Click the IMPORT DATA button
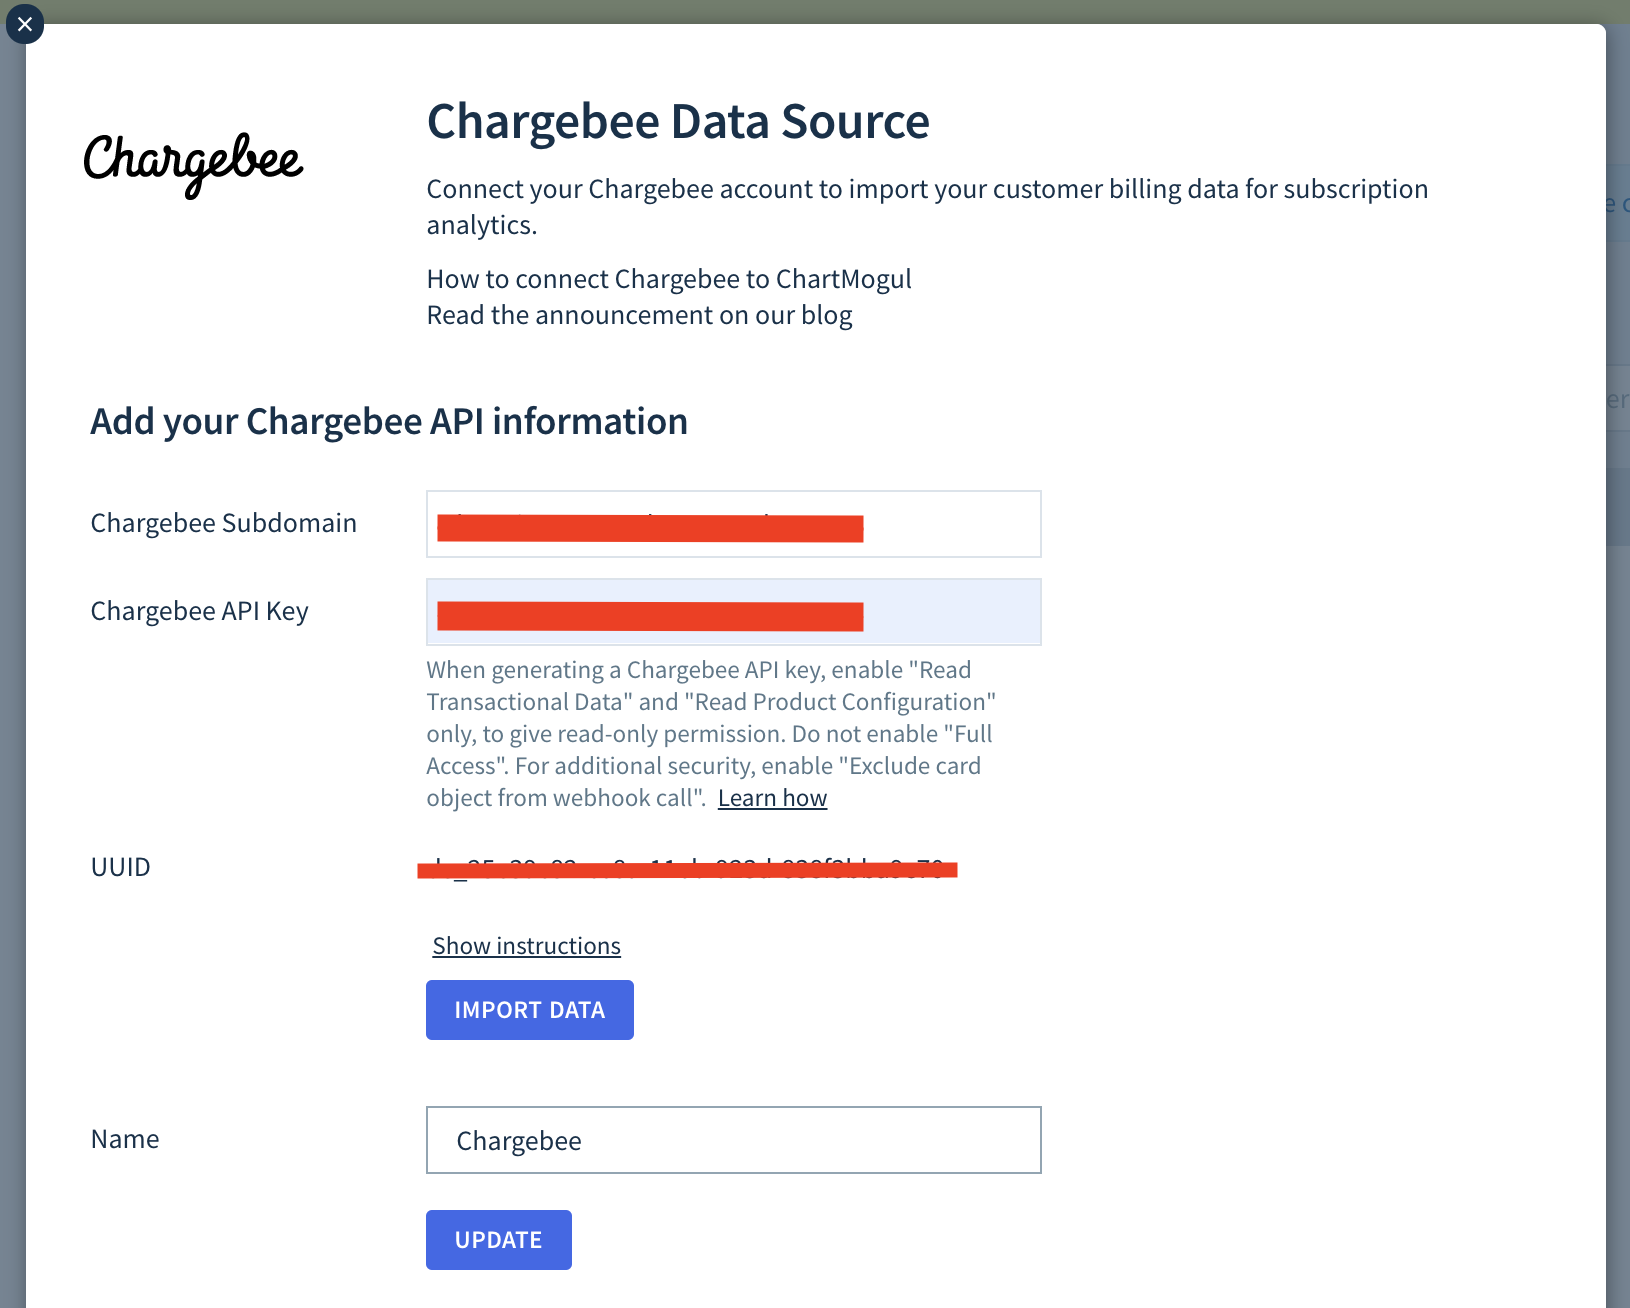 (x=530, y=1010)
